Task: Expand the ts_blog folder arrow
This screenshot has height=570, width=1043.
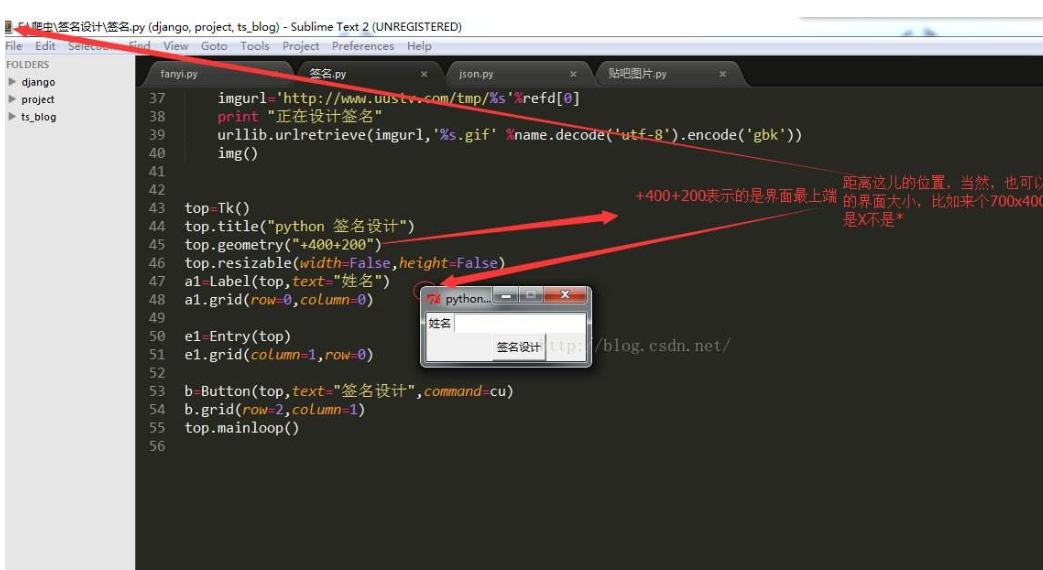Action: tap(12, 116)
